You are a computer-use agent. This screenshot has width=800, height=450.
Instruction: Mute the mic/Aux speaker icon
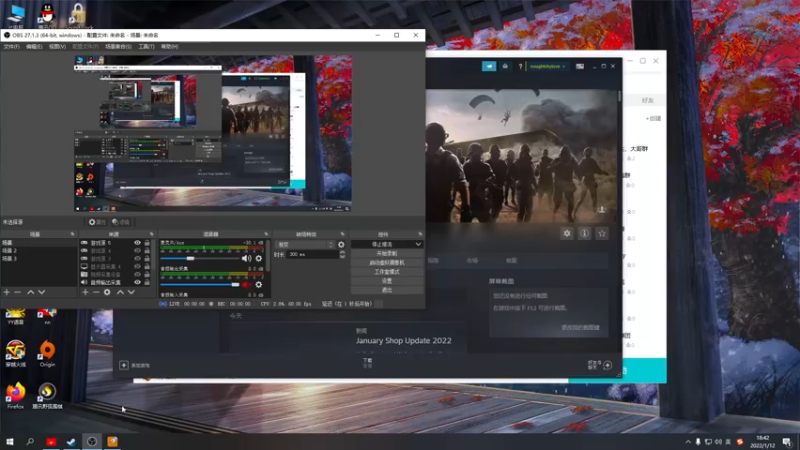247,259
